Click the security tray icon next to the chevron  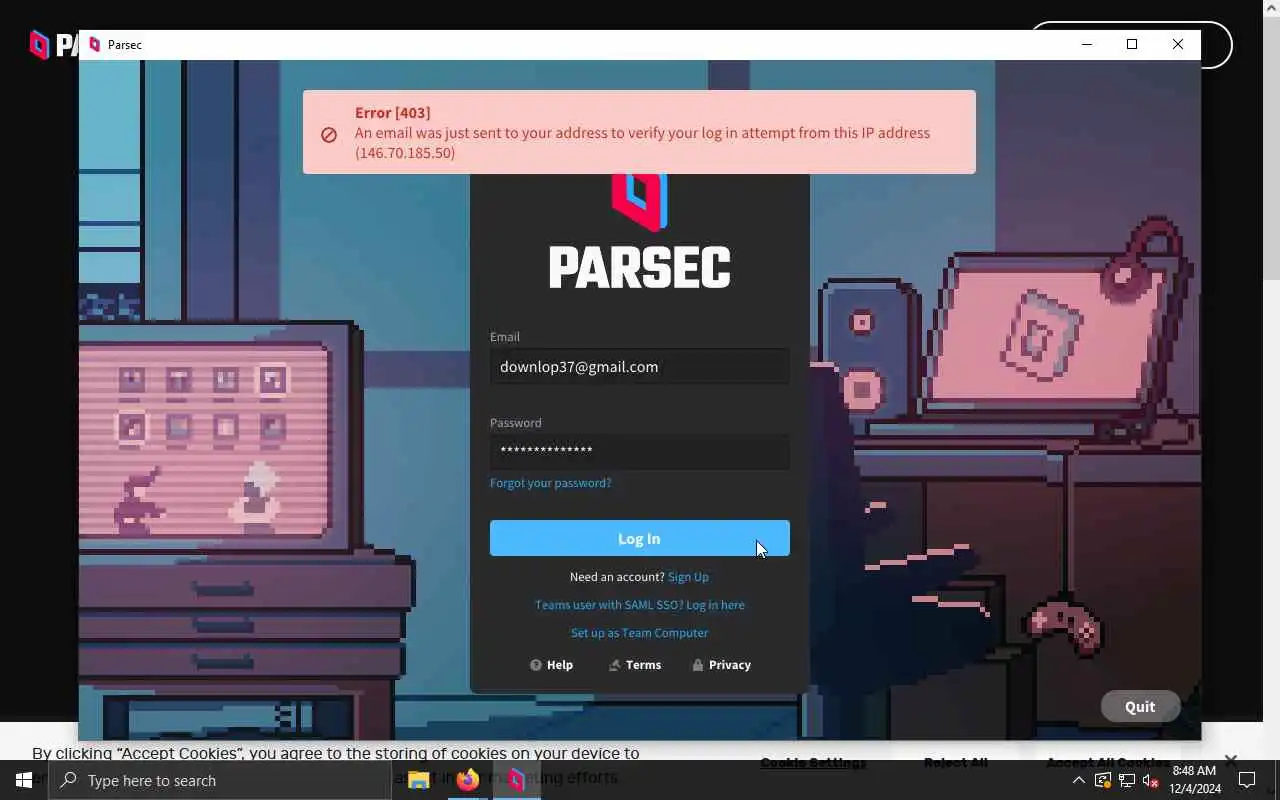pyautogui.click(x=1103, y=781)
